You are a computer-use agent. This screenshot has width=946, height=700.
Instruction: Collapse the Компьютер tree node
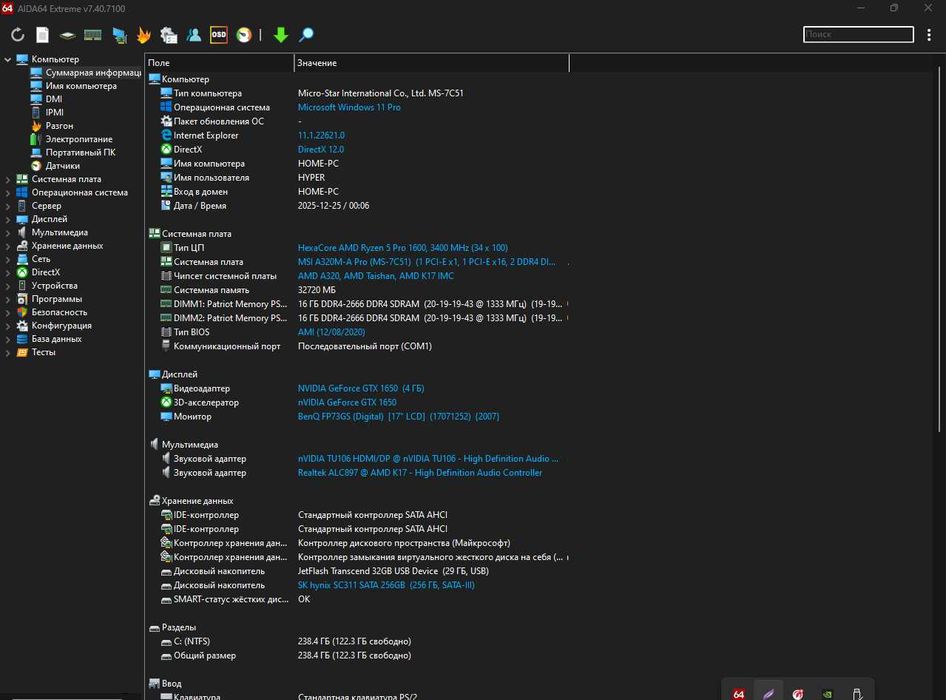[7, 59]
